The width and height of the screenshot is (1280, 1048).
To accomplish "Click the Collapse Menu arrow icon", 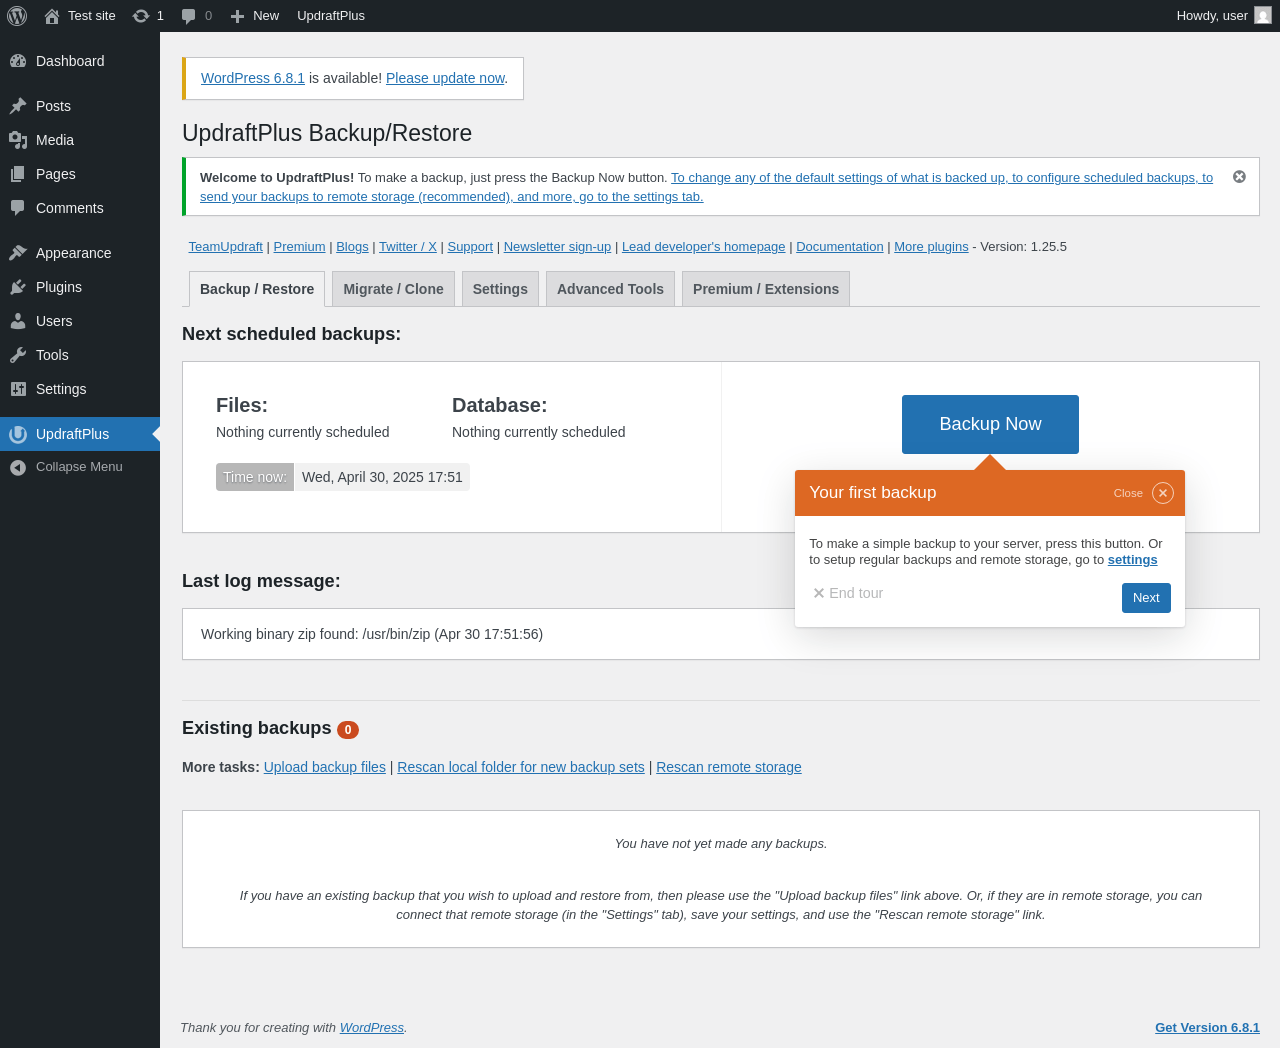I will [18, 467].
